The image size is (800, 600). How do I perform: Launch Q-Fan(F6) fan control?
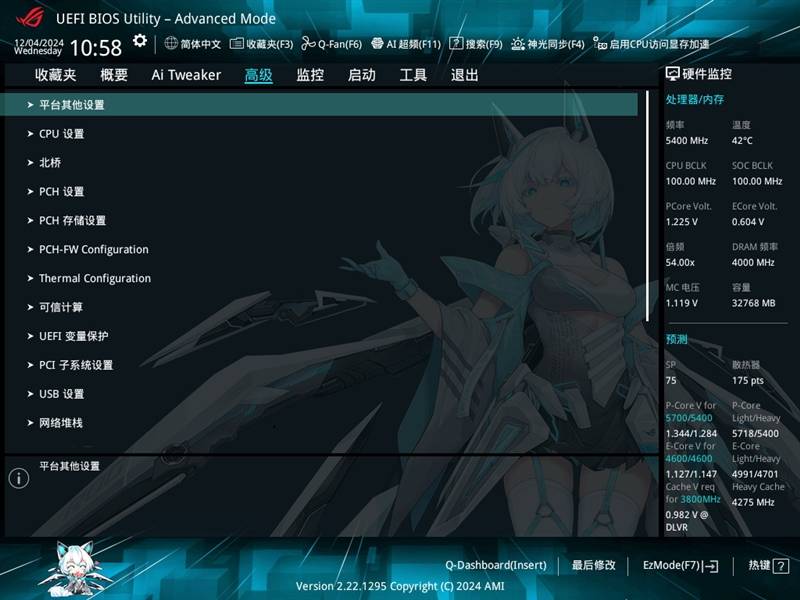[309, 44]
